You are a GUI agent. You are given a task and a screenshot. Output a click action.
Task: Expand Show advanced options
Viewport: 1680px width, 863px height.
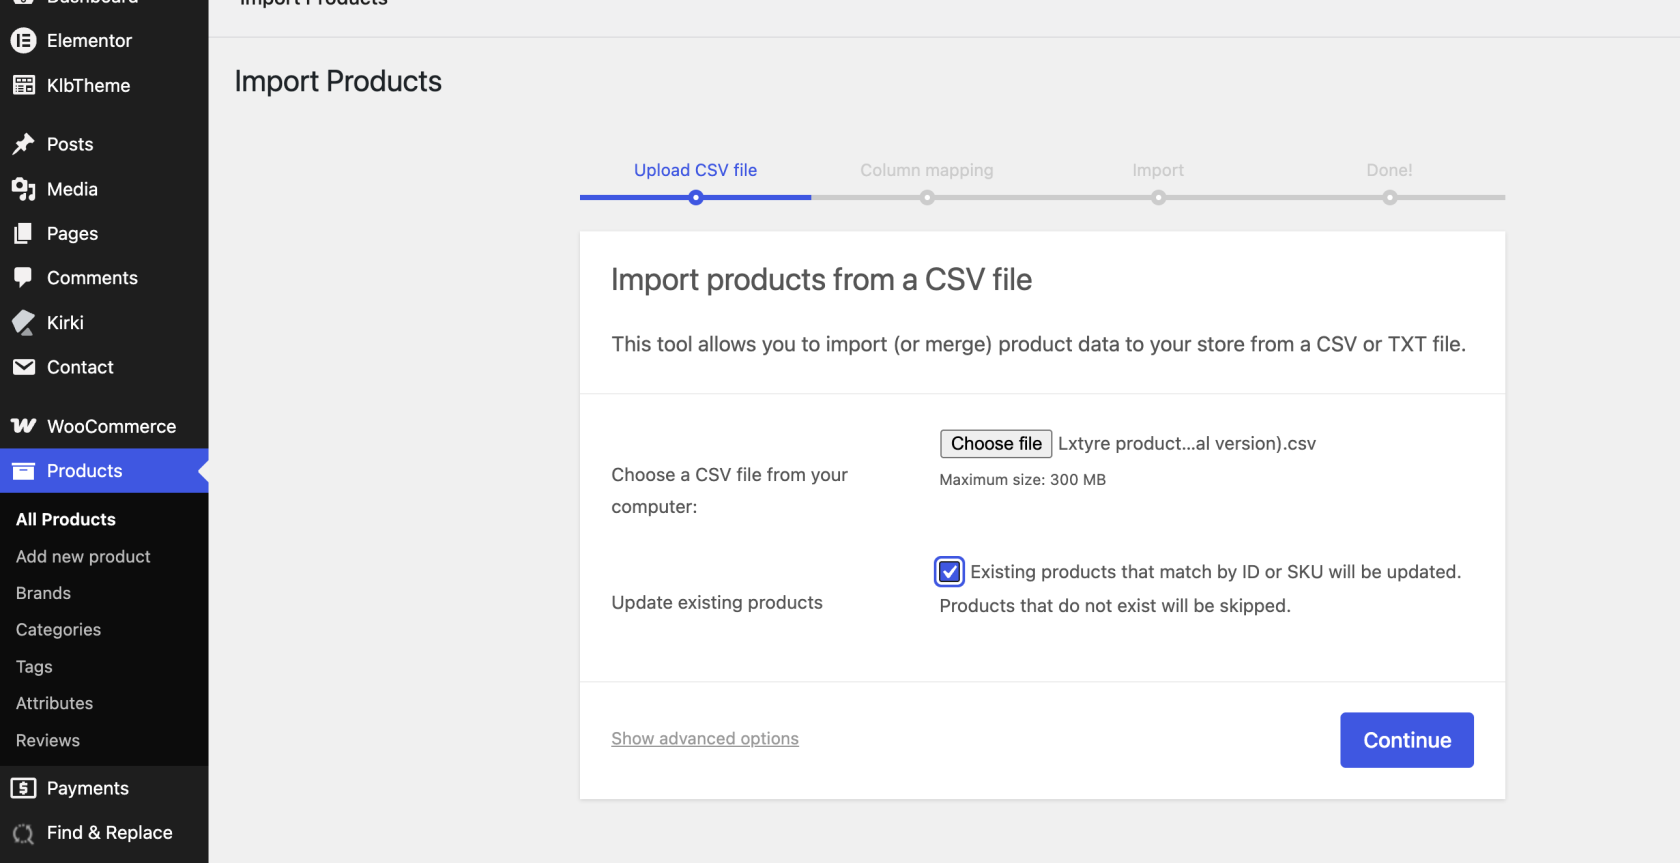(705, 738)
